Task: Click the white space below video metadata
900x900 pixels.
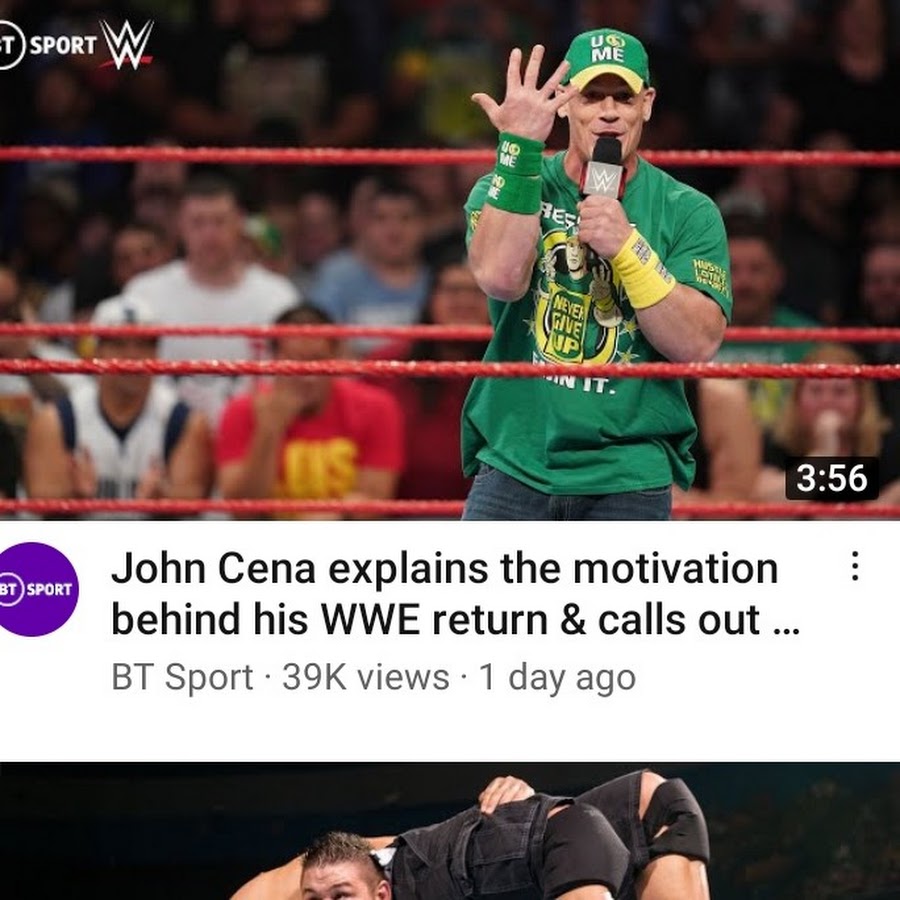Action: (x=450, y=729)
